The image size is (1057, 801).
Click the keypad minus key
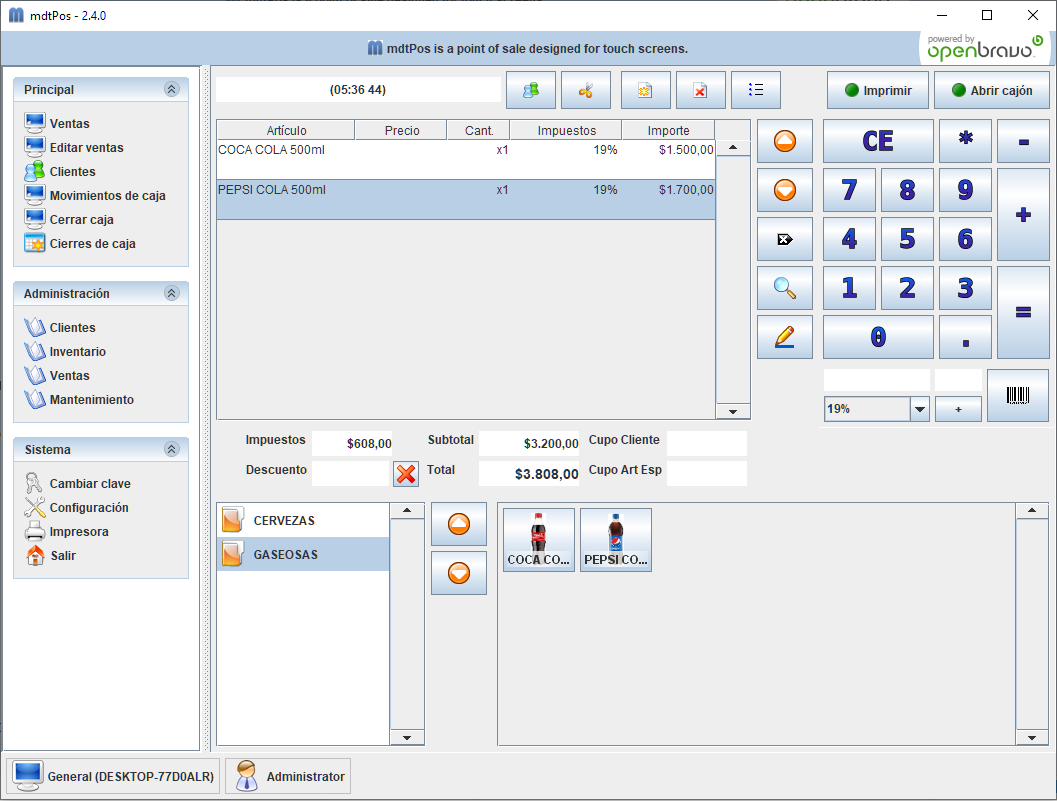pyautogui.click(x=1023, y=141)
